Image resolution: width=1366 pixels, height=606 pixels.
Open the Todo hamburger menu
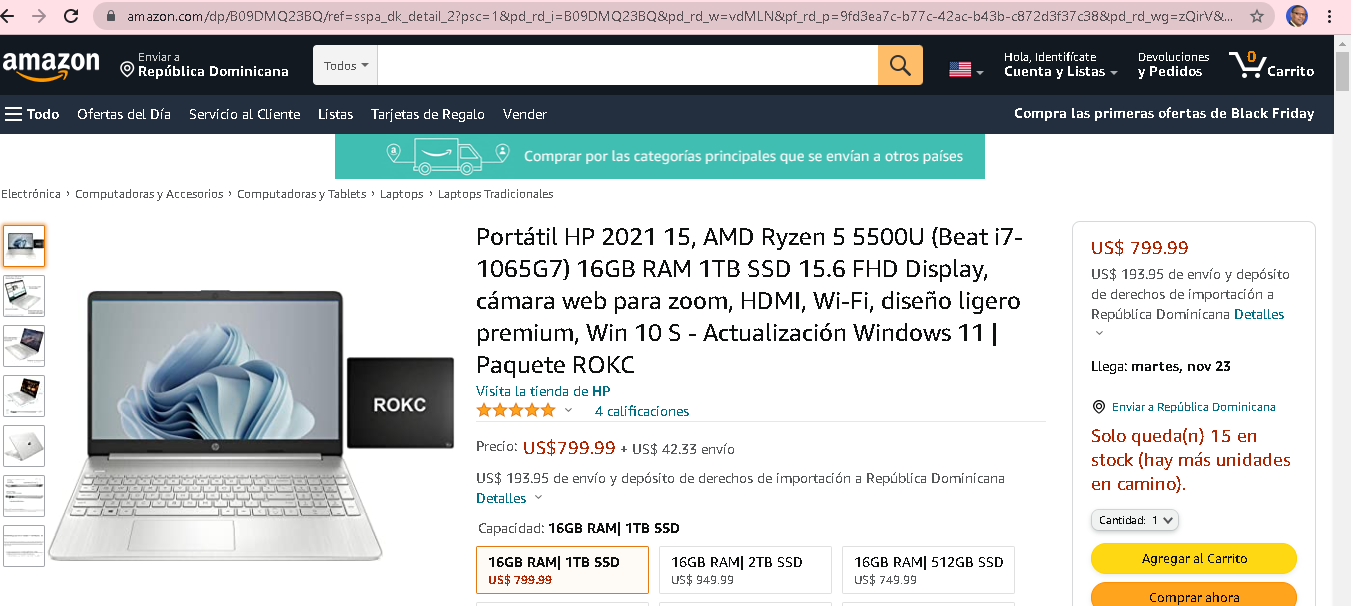click(x=32, y=114)
